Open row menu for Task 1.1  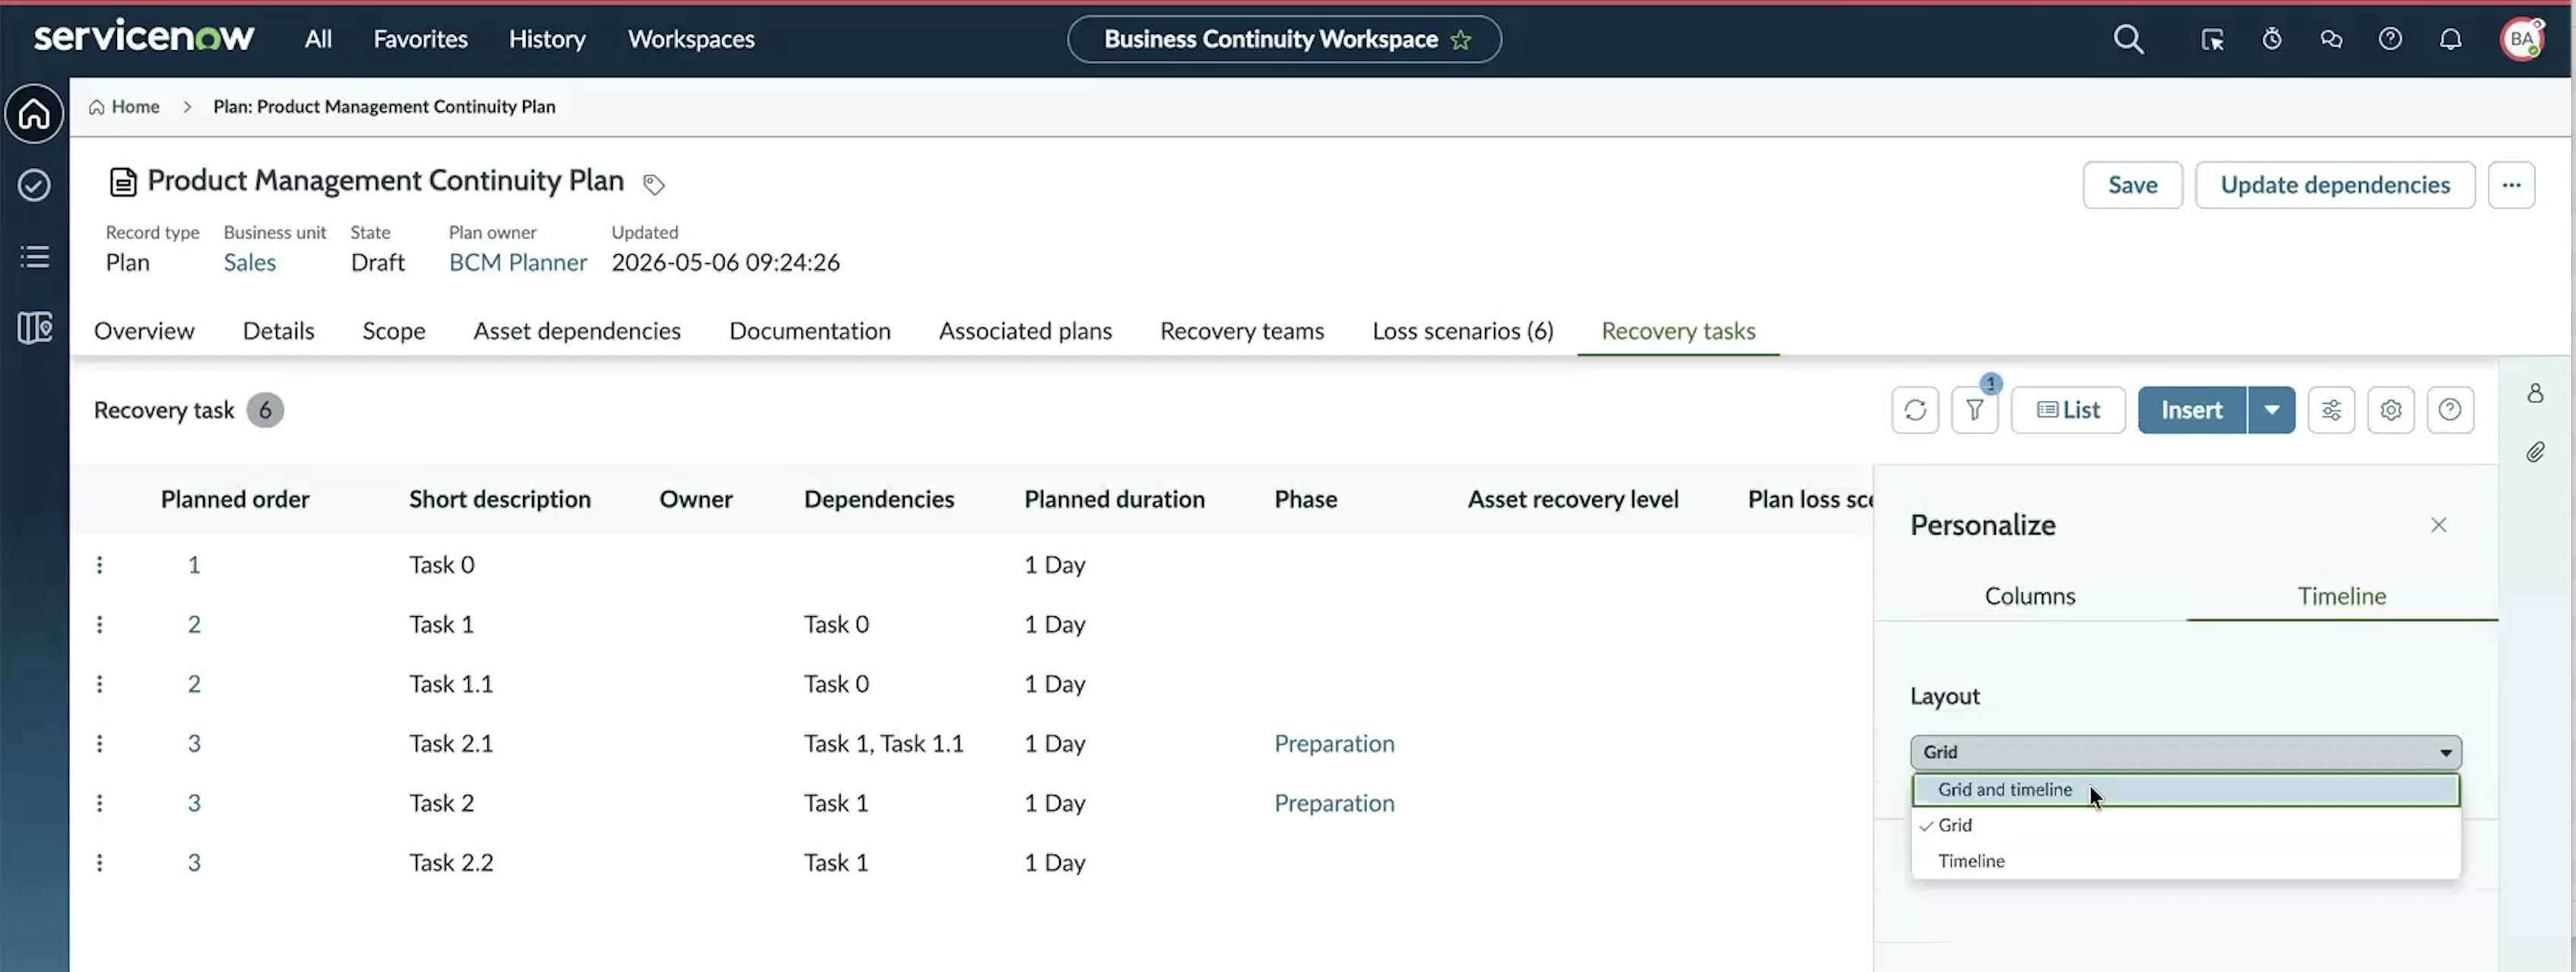99,684
